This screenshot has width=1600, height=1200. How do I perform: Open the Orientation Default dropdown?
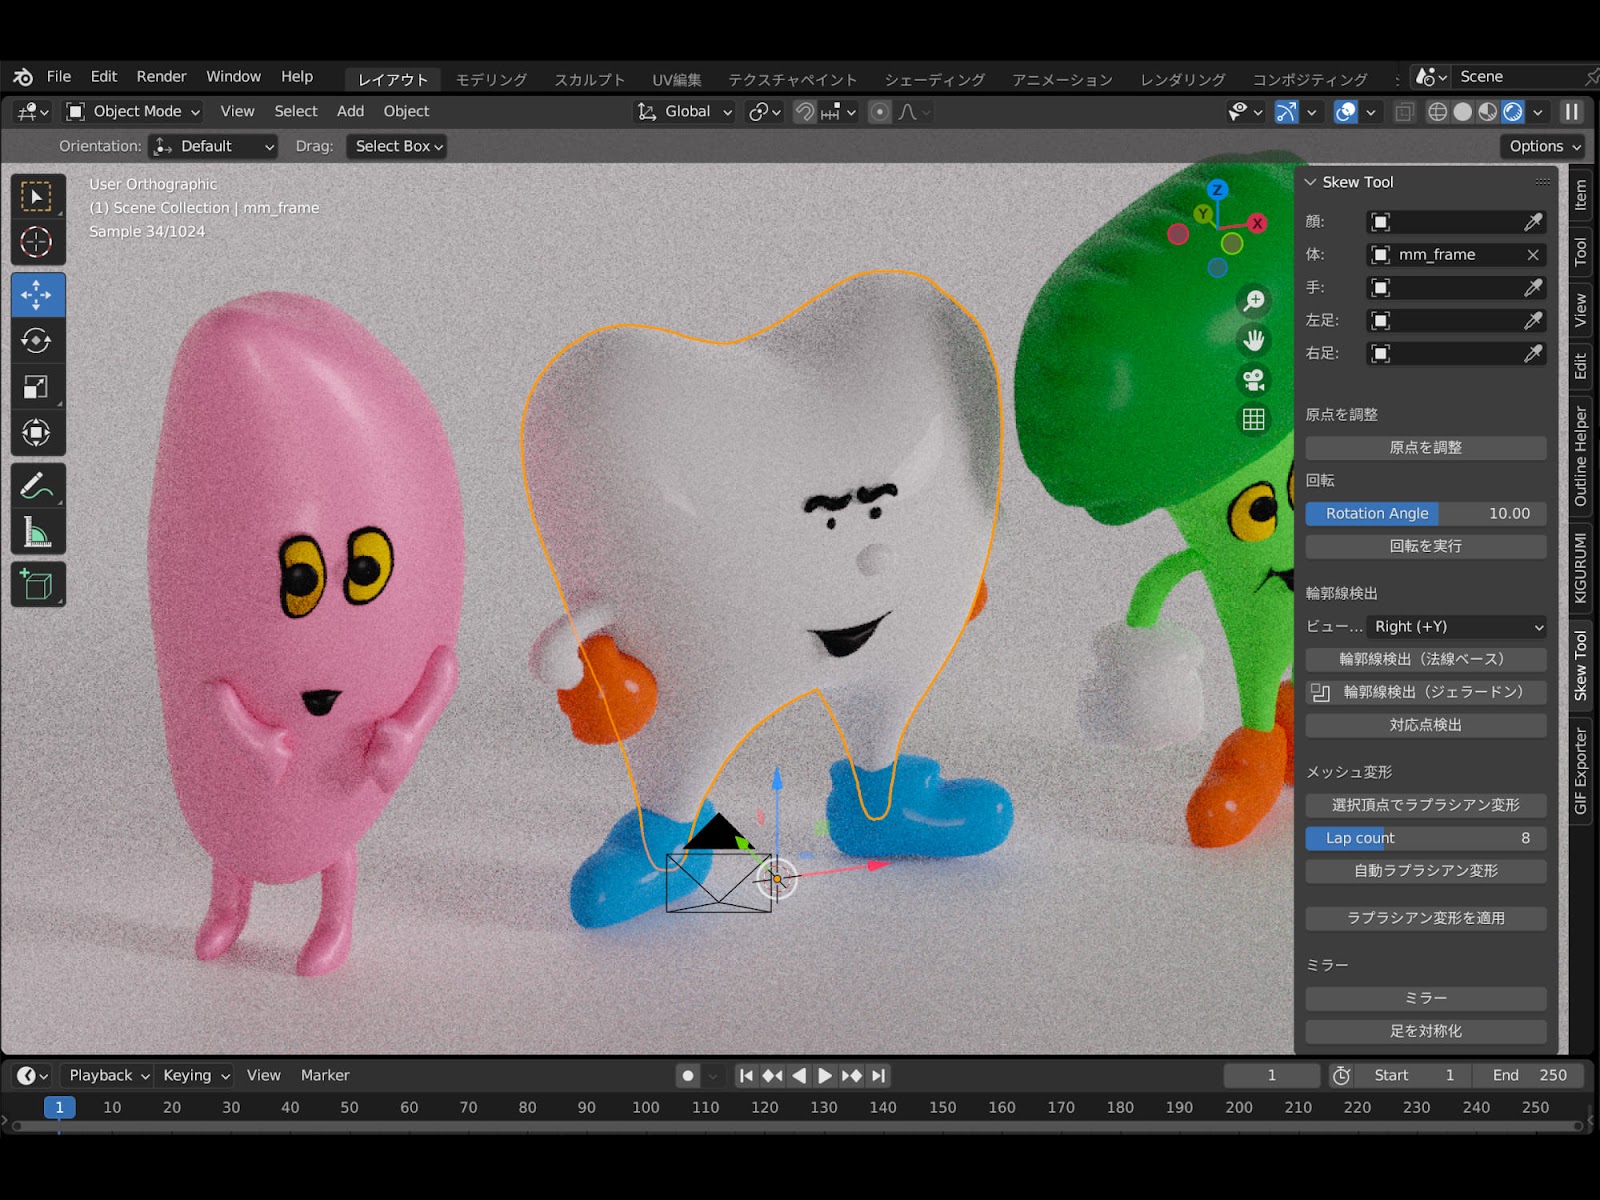coord(212,146)
